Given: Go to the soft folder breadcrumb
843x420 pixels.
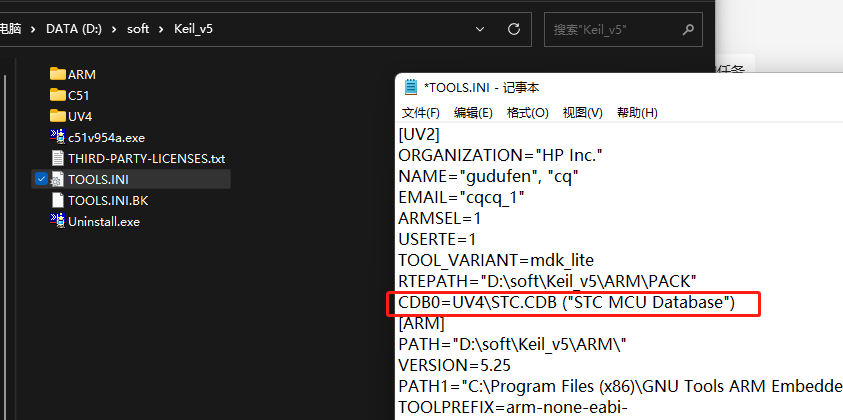Looking at the screenshot, I should click(x=138, y=29).
